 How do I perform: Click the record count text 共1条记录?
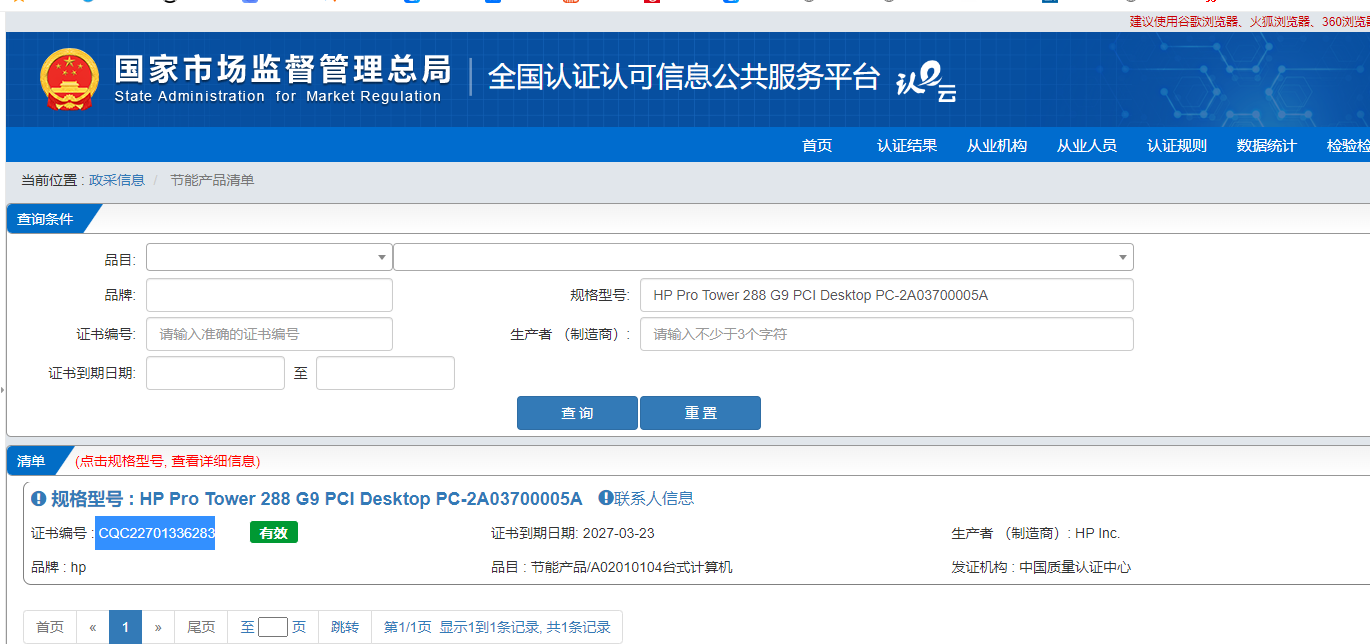coord(577,627)
